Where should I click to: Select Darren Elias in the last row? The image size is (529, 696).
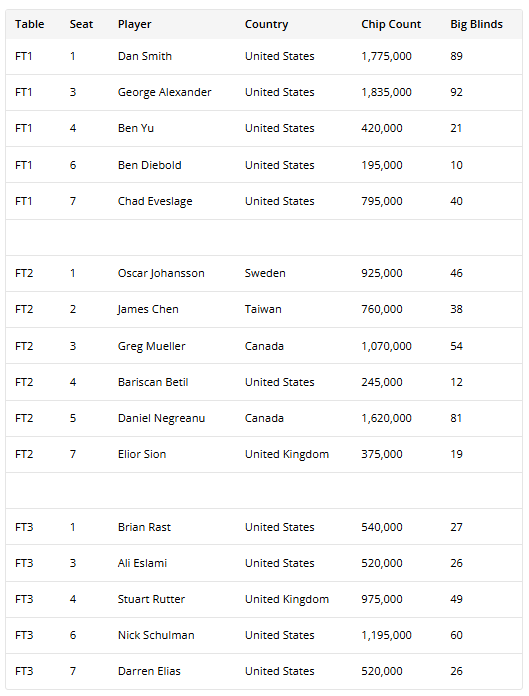[149, 671]
